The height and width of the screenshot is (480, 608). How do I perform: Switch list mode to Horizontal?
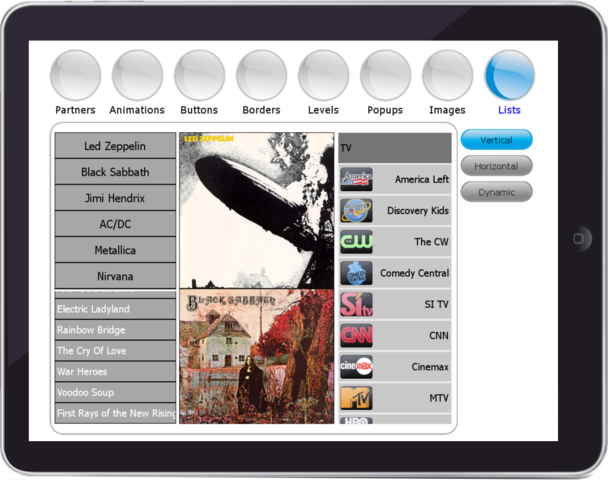[496, 166]
